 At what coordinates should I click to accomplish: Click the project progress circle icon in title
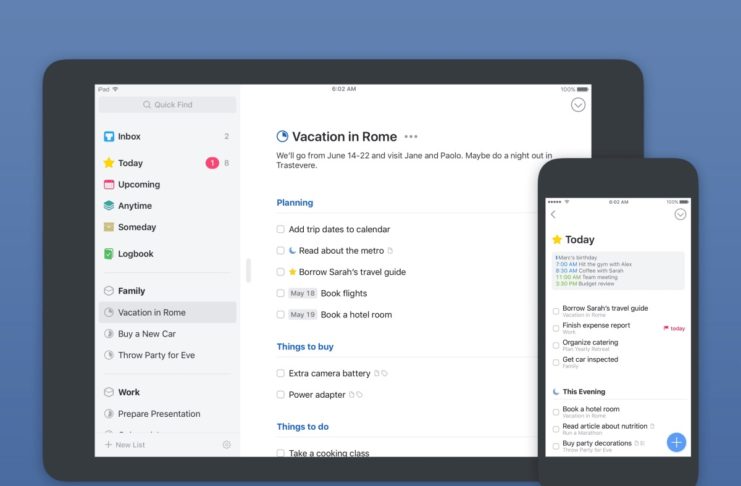click(x=282, y=136)
